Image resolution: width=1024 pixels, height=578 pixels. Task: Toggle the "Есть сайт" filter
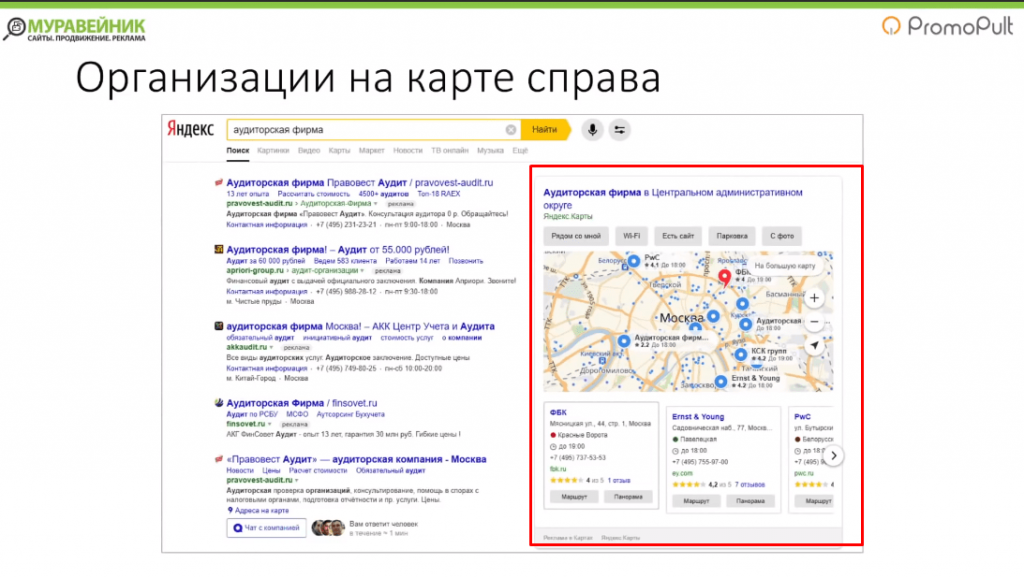pyautogui.click(x=678, y=236)
